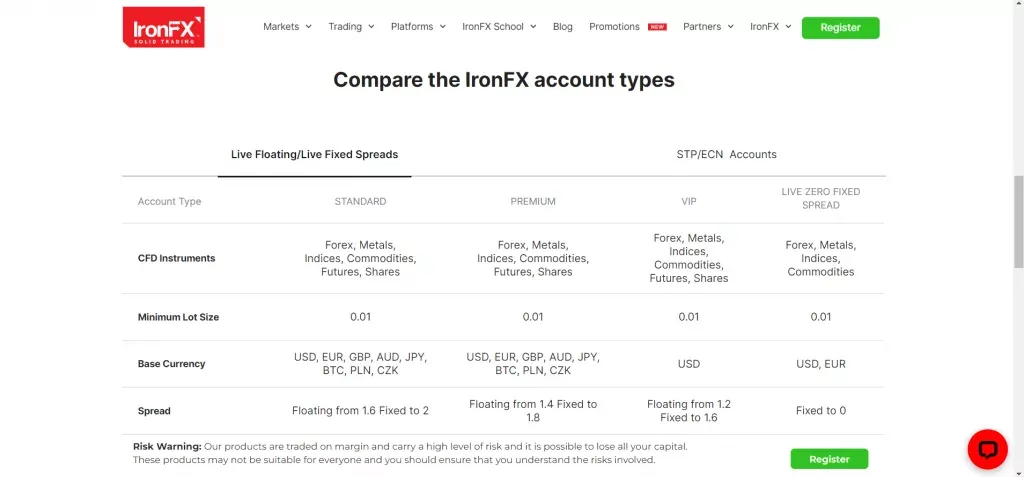Expand the Trading dropdown menu

pyautogui.click(x=351, y=27)
